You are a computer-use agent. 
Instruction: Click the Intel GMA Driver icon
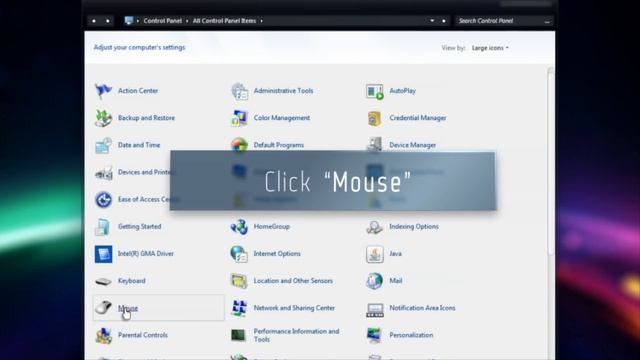pos(103,254)
